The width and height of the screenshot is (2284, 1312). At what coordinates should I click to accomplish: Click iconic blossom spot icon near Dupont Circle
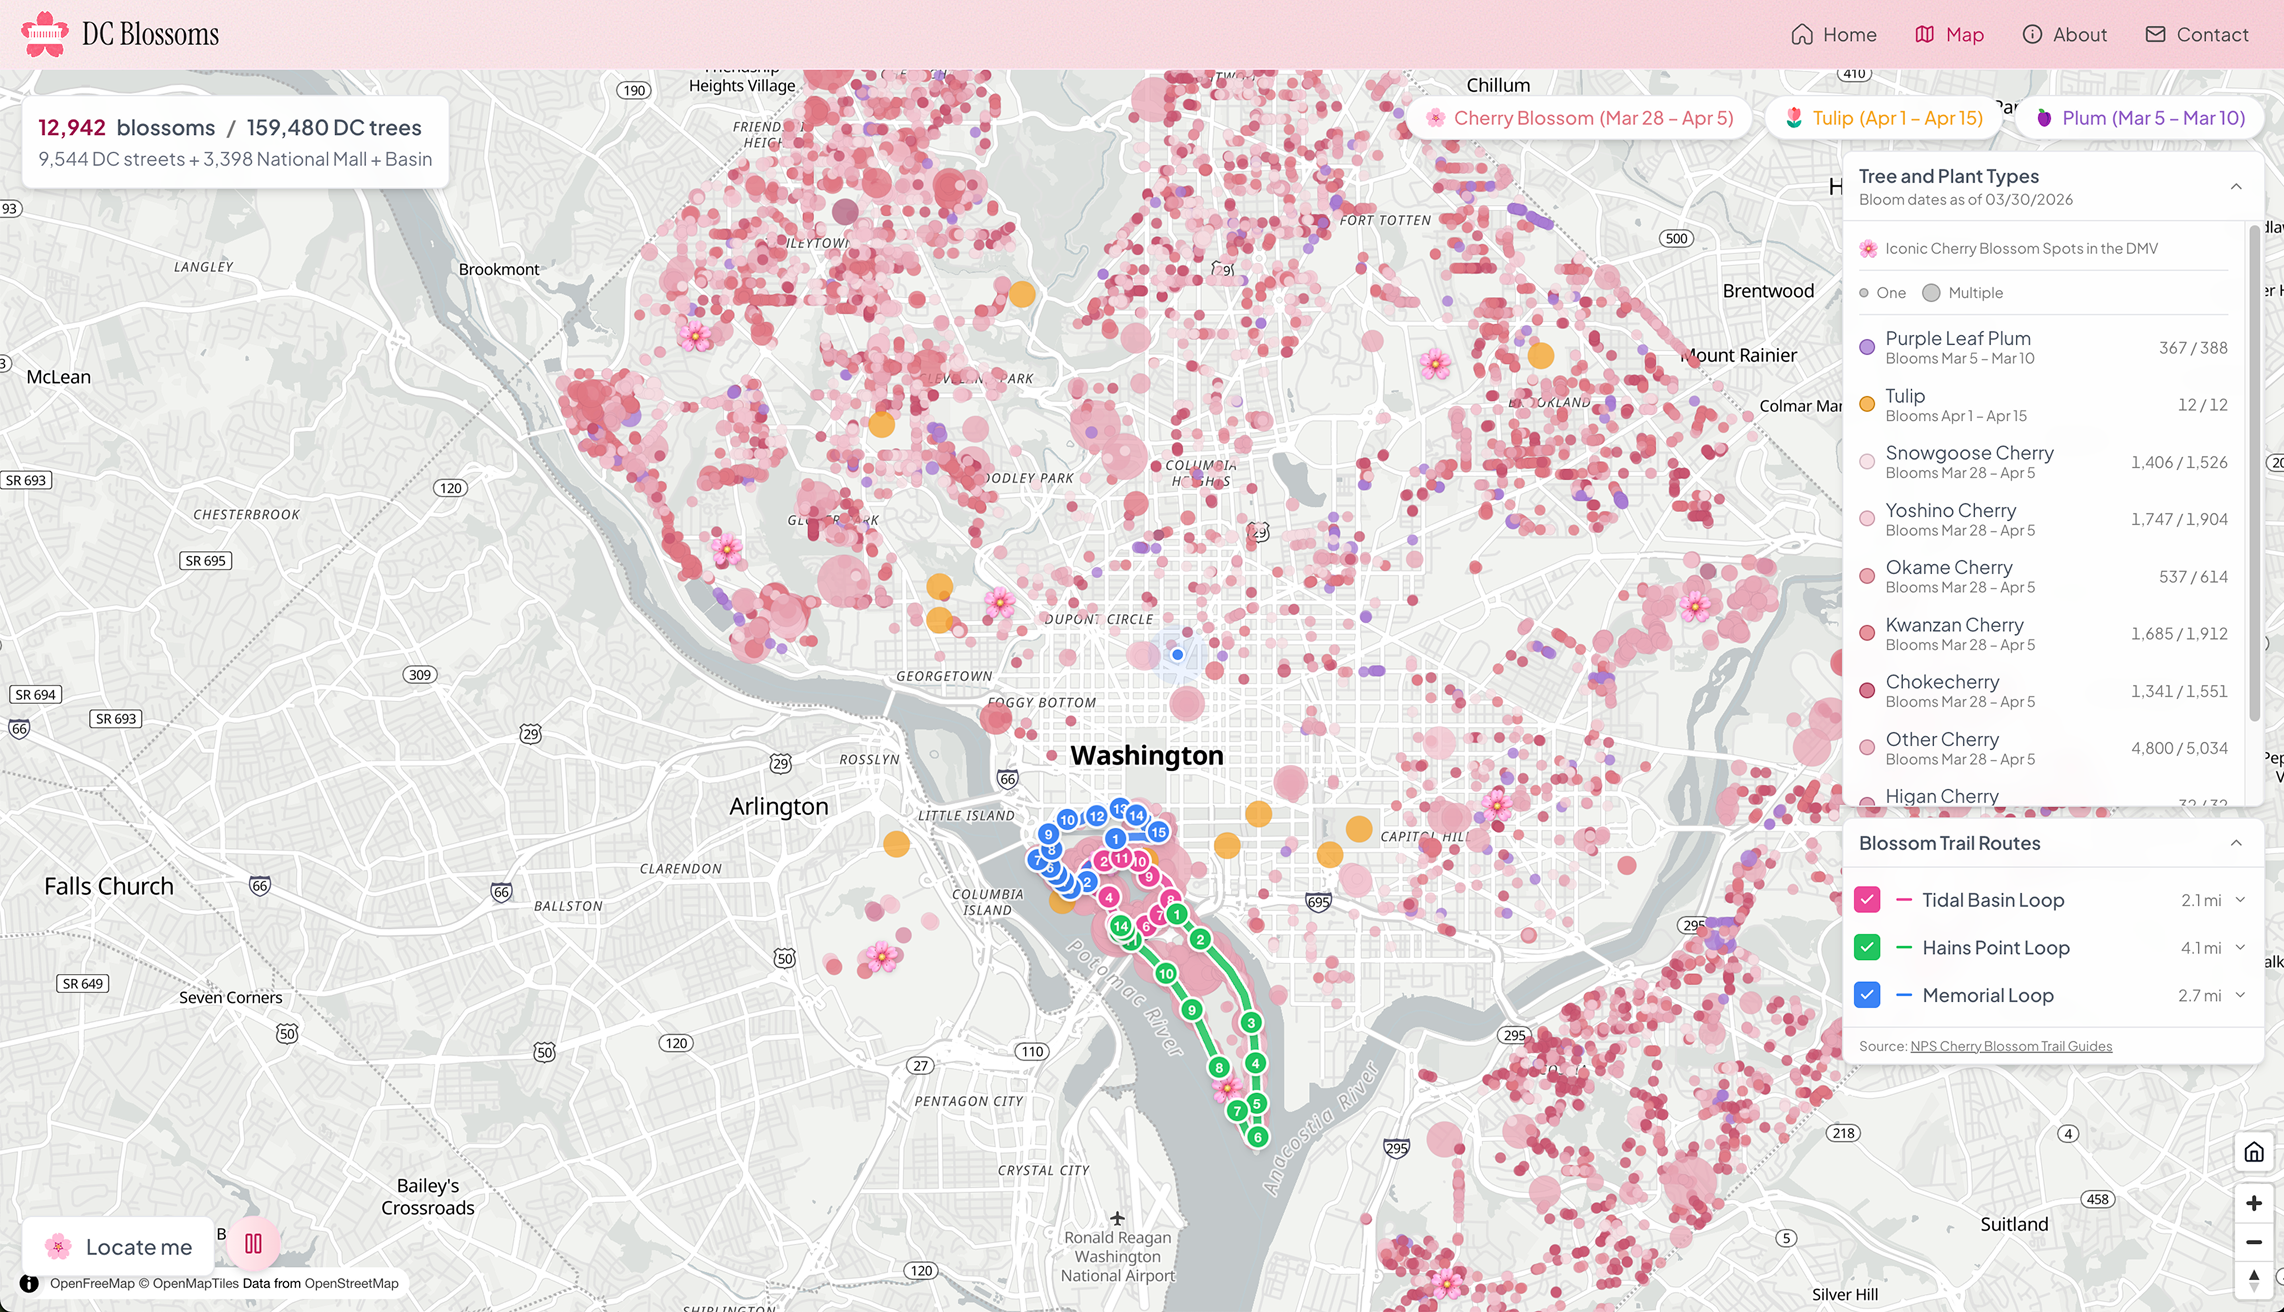999,602
